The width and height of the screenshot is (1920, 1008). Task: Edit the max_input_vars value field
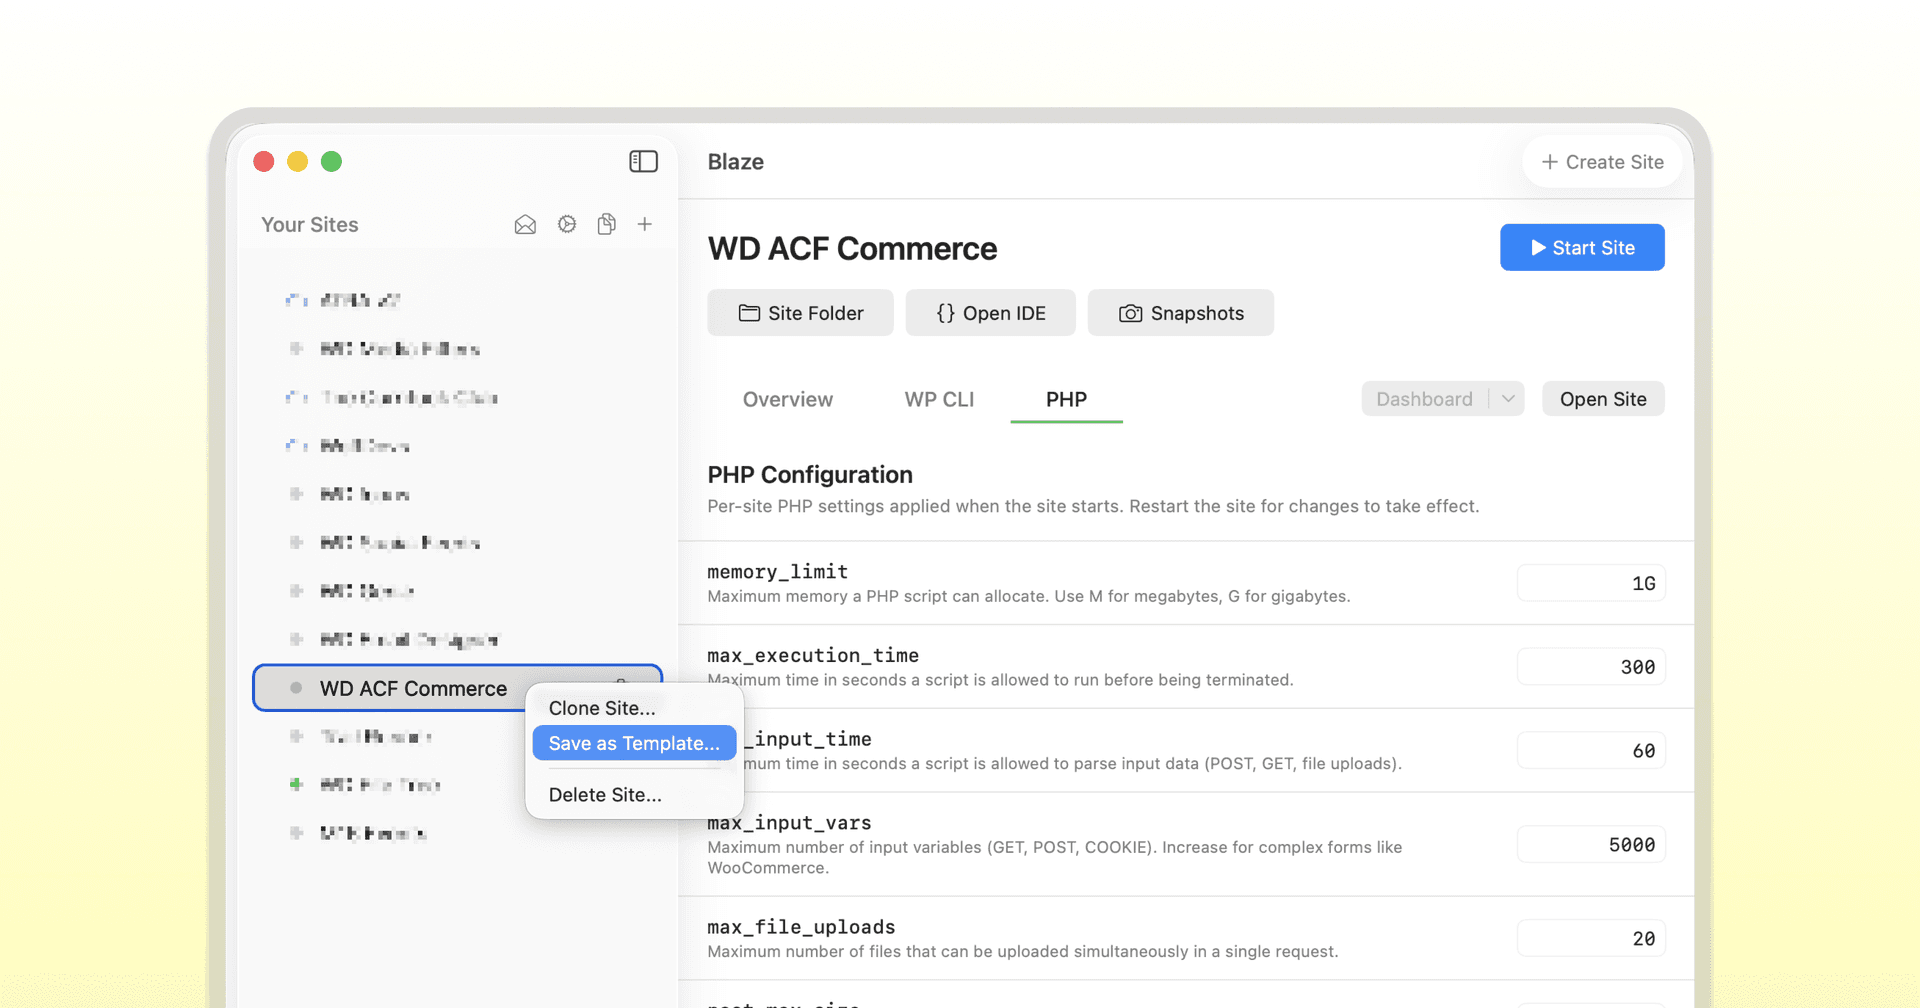1591,845
